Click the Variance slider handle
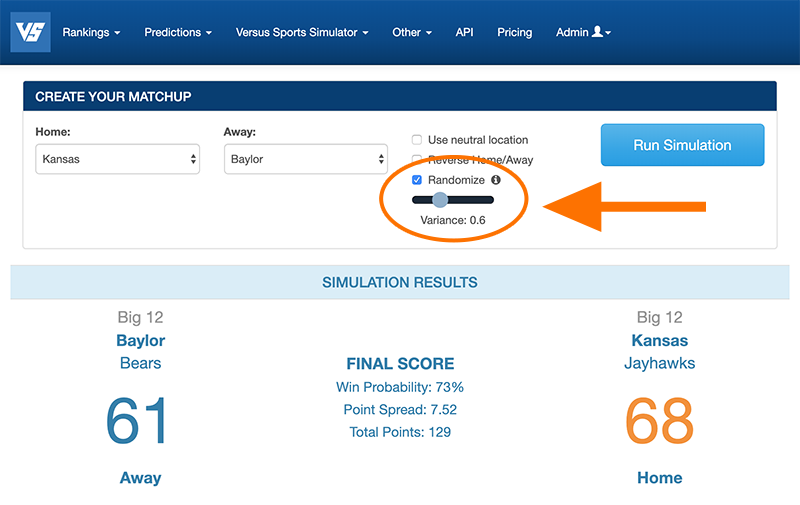The width and height of the screenshot is (800, 505). (x=439, y=200)
